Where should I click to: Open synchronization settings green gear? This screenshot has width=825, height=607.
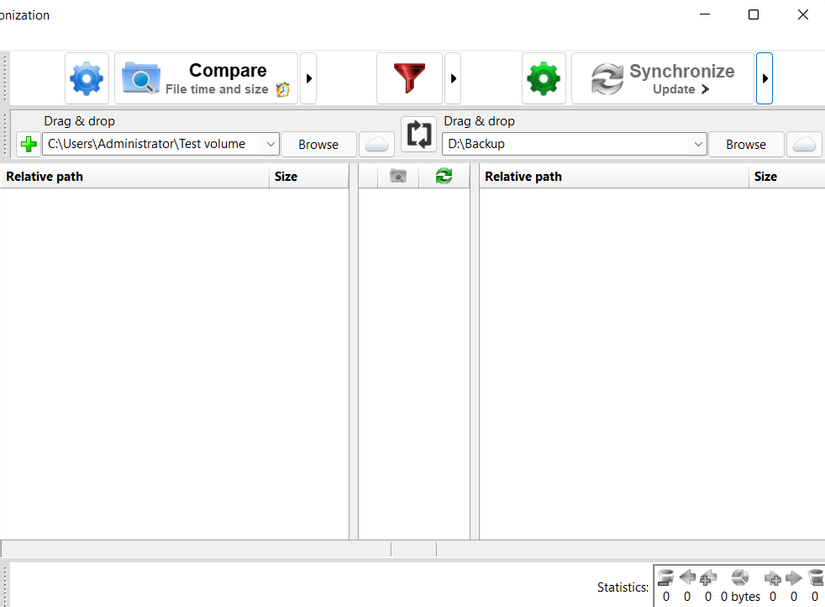pos(544,78)
